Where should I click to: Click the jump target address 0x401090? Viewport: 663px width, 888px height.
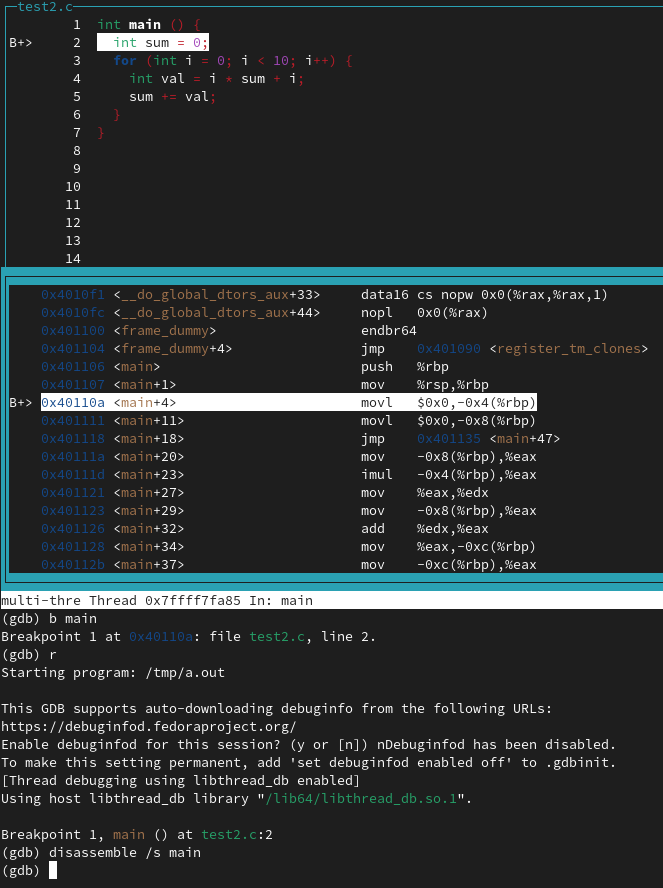[449, 349]
